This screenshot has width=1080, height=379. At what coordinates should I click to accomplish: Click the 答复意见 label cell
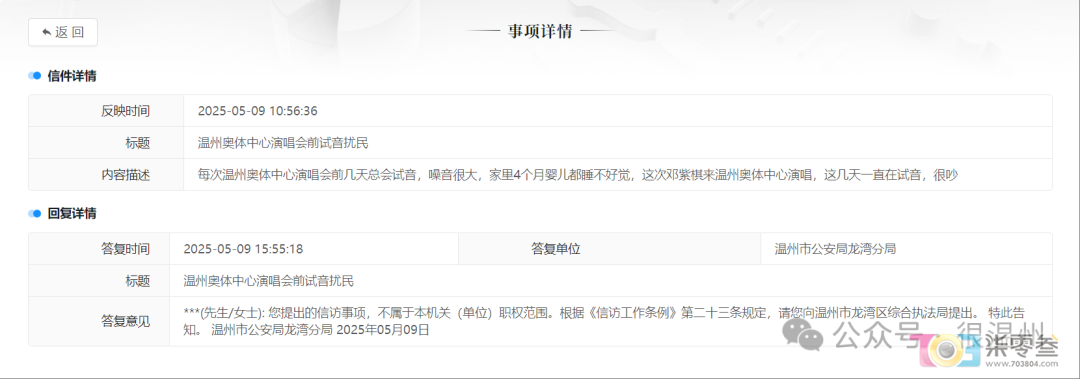99,321
